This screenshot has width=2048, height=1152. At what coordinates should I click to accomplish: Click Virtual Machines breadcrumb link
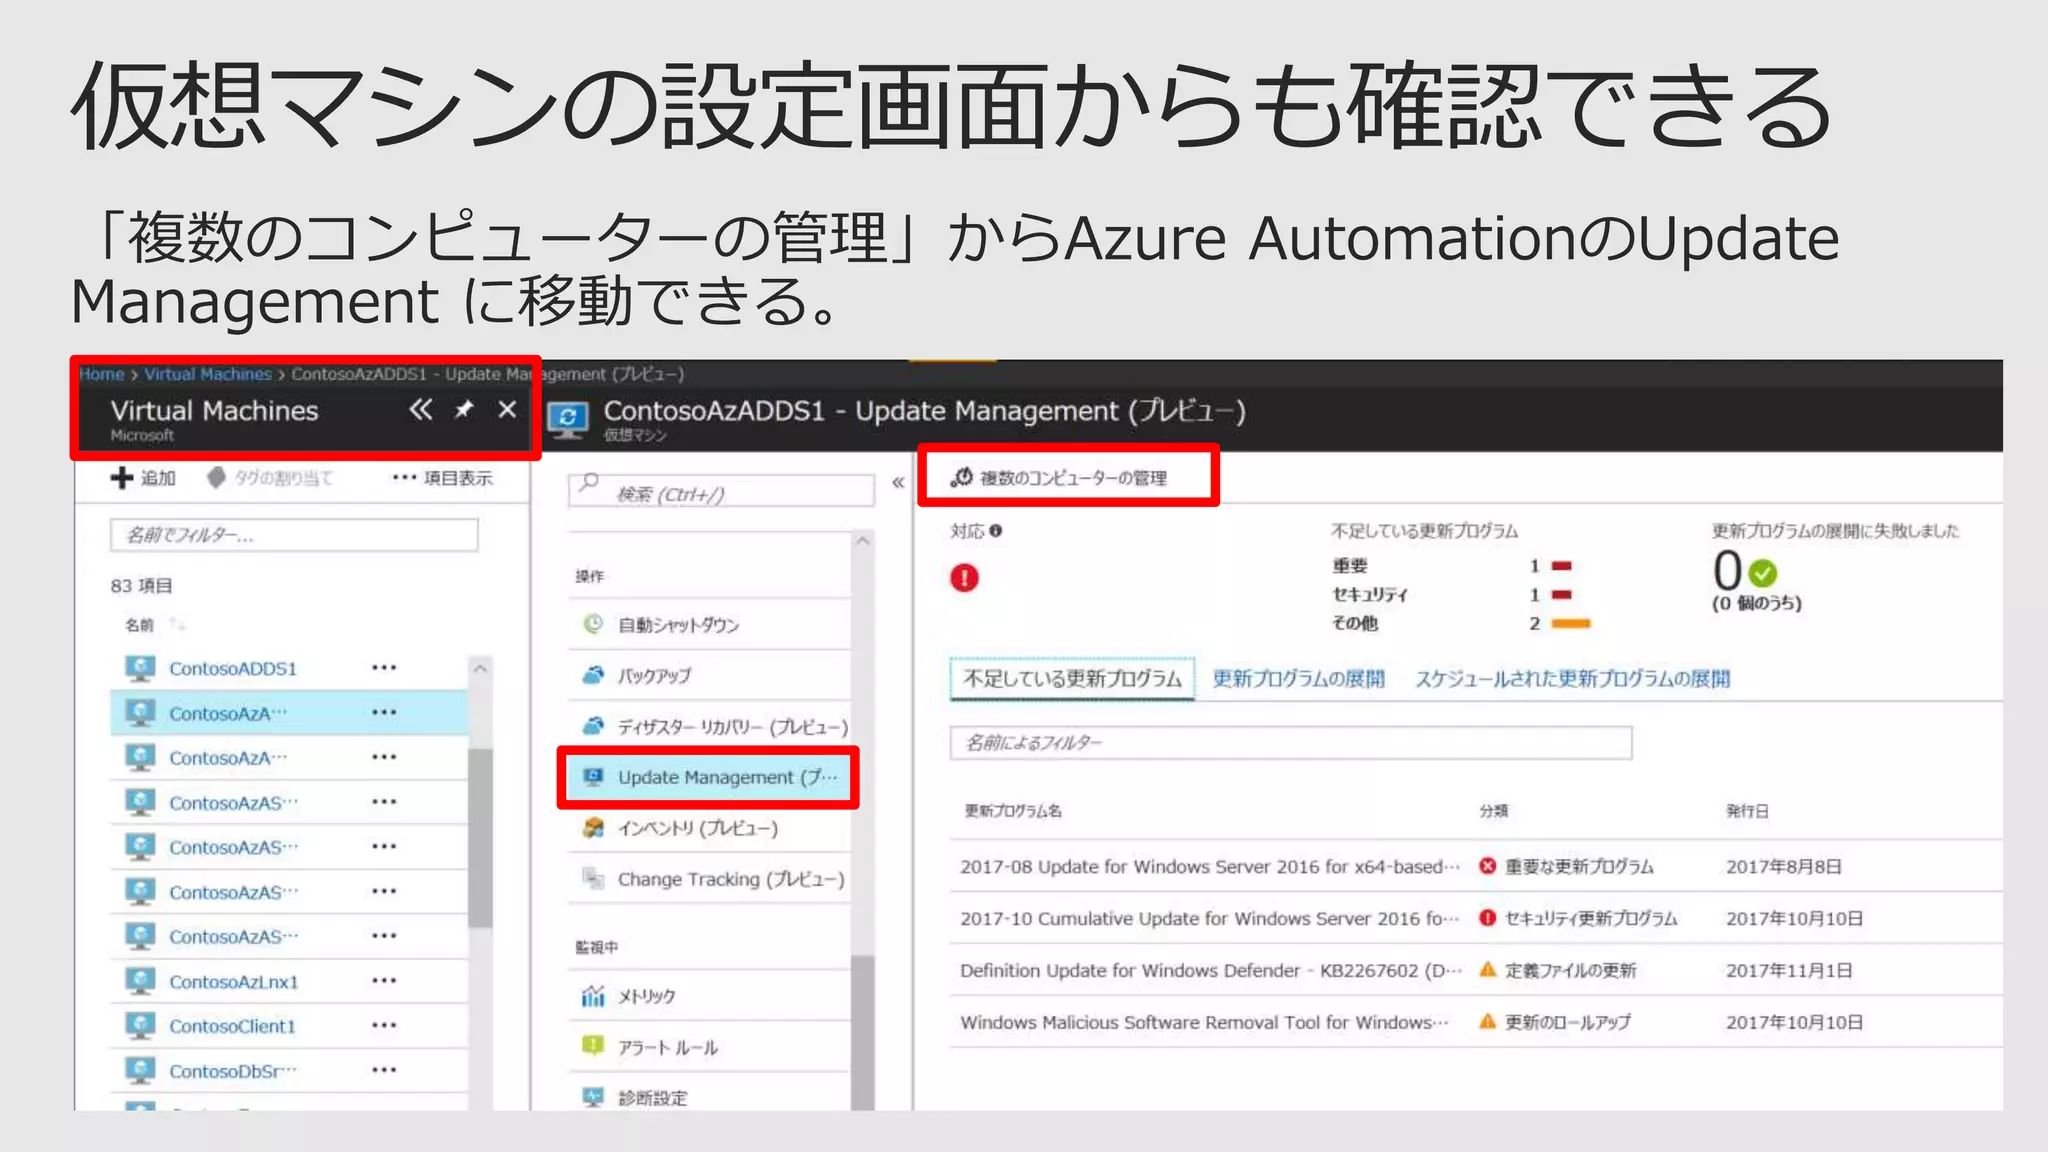(208, 374)
